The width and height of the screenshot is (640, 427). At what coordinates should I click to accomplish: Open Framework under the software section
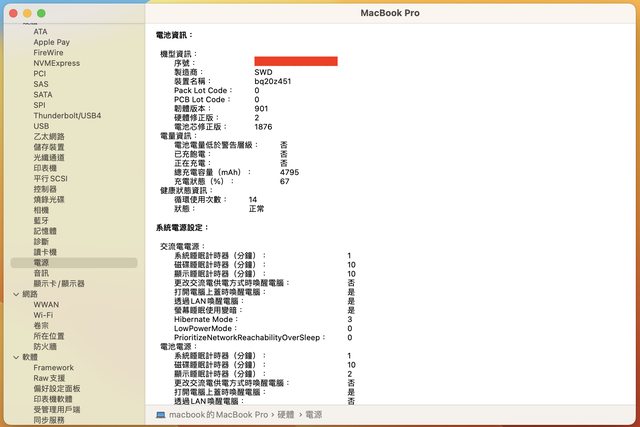(x=54, y=368)
